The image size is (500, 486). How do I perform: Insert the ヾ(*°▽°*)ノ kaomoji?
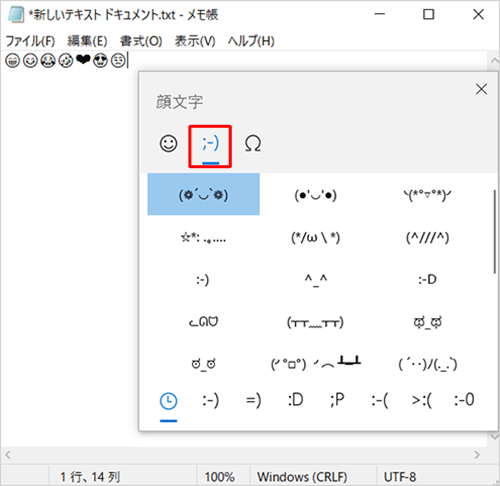(427, 195)
